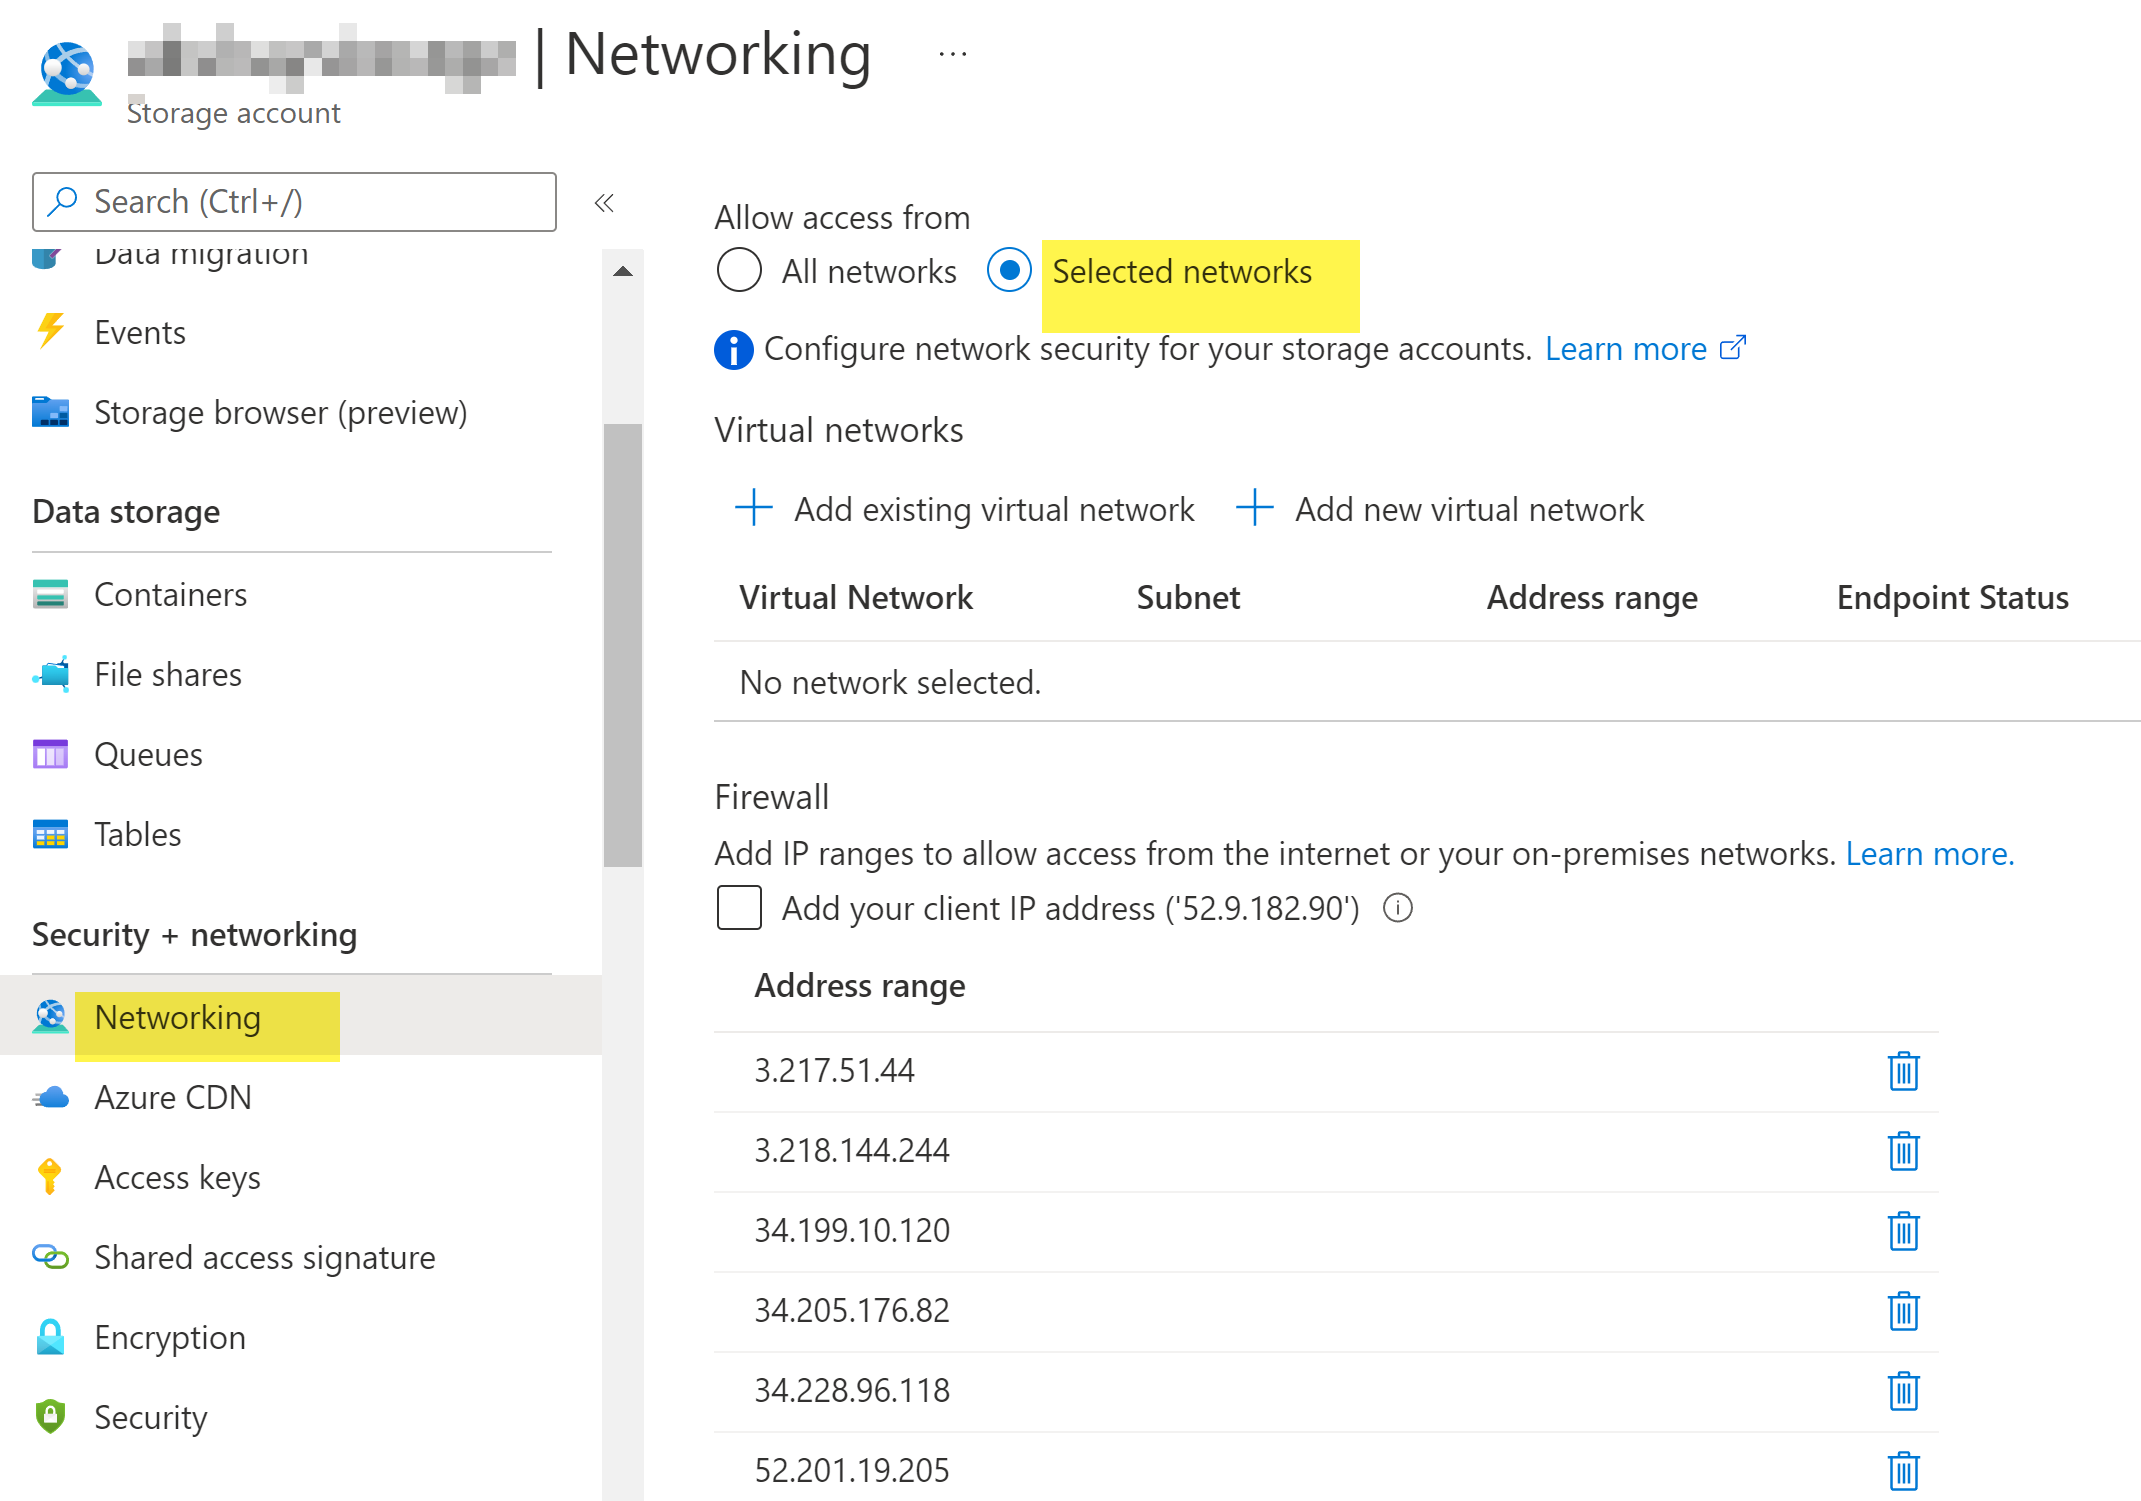This screenshot has height=1501, width=2141.
Task: Select the Selected networks radio option
Action: point(1009,271)
